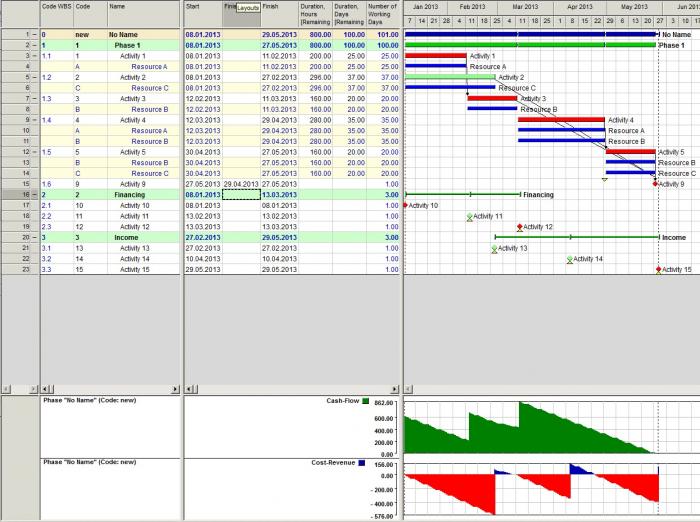Screen dimensions: 700x522
Task: Click the Layouts tooltip label in header
Action: point(248,8)
